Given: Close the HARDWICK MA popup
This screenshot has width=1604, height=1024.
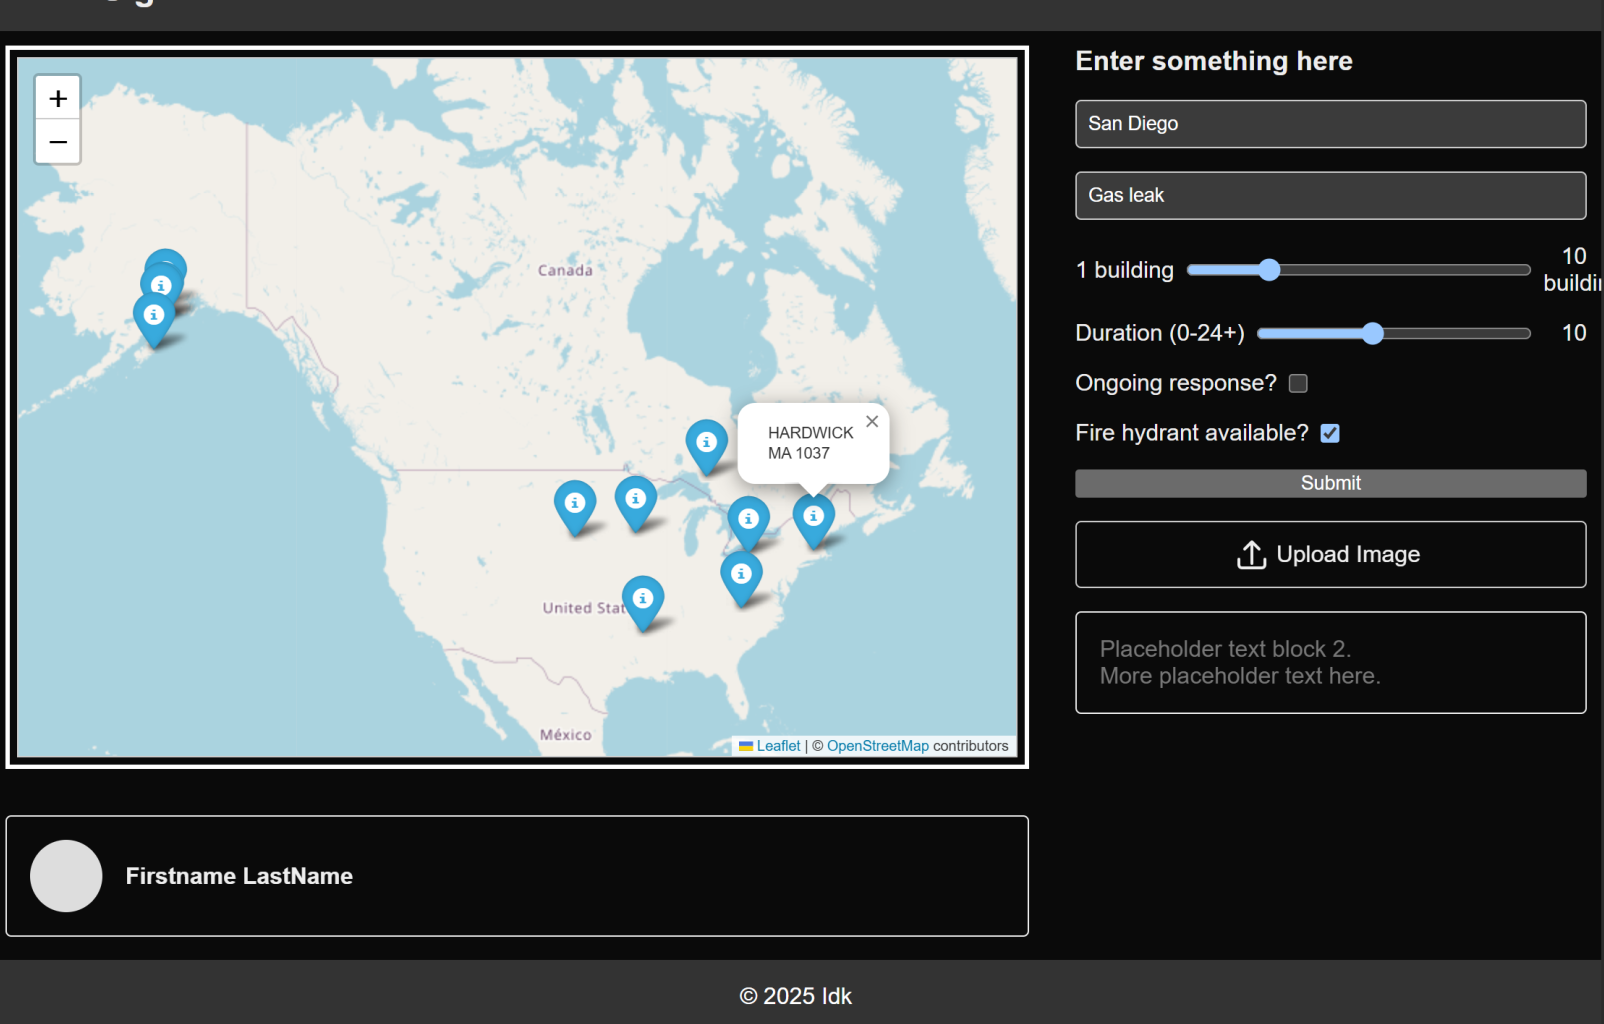Looking at the screenshot, I should tap(872, 422).
